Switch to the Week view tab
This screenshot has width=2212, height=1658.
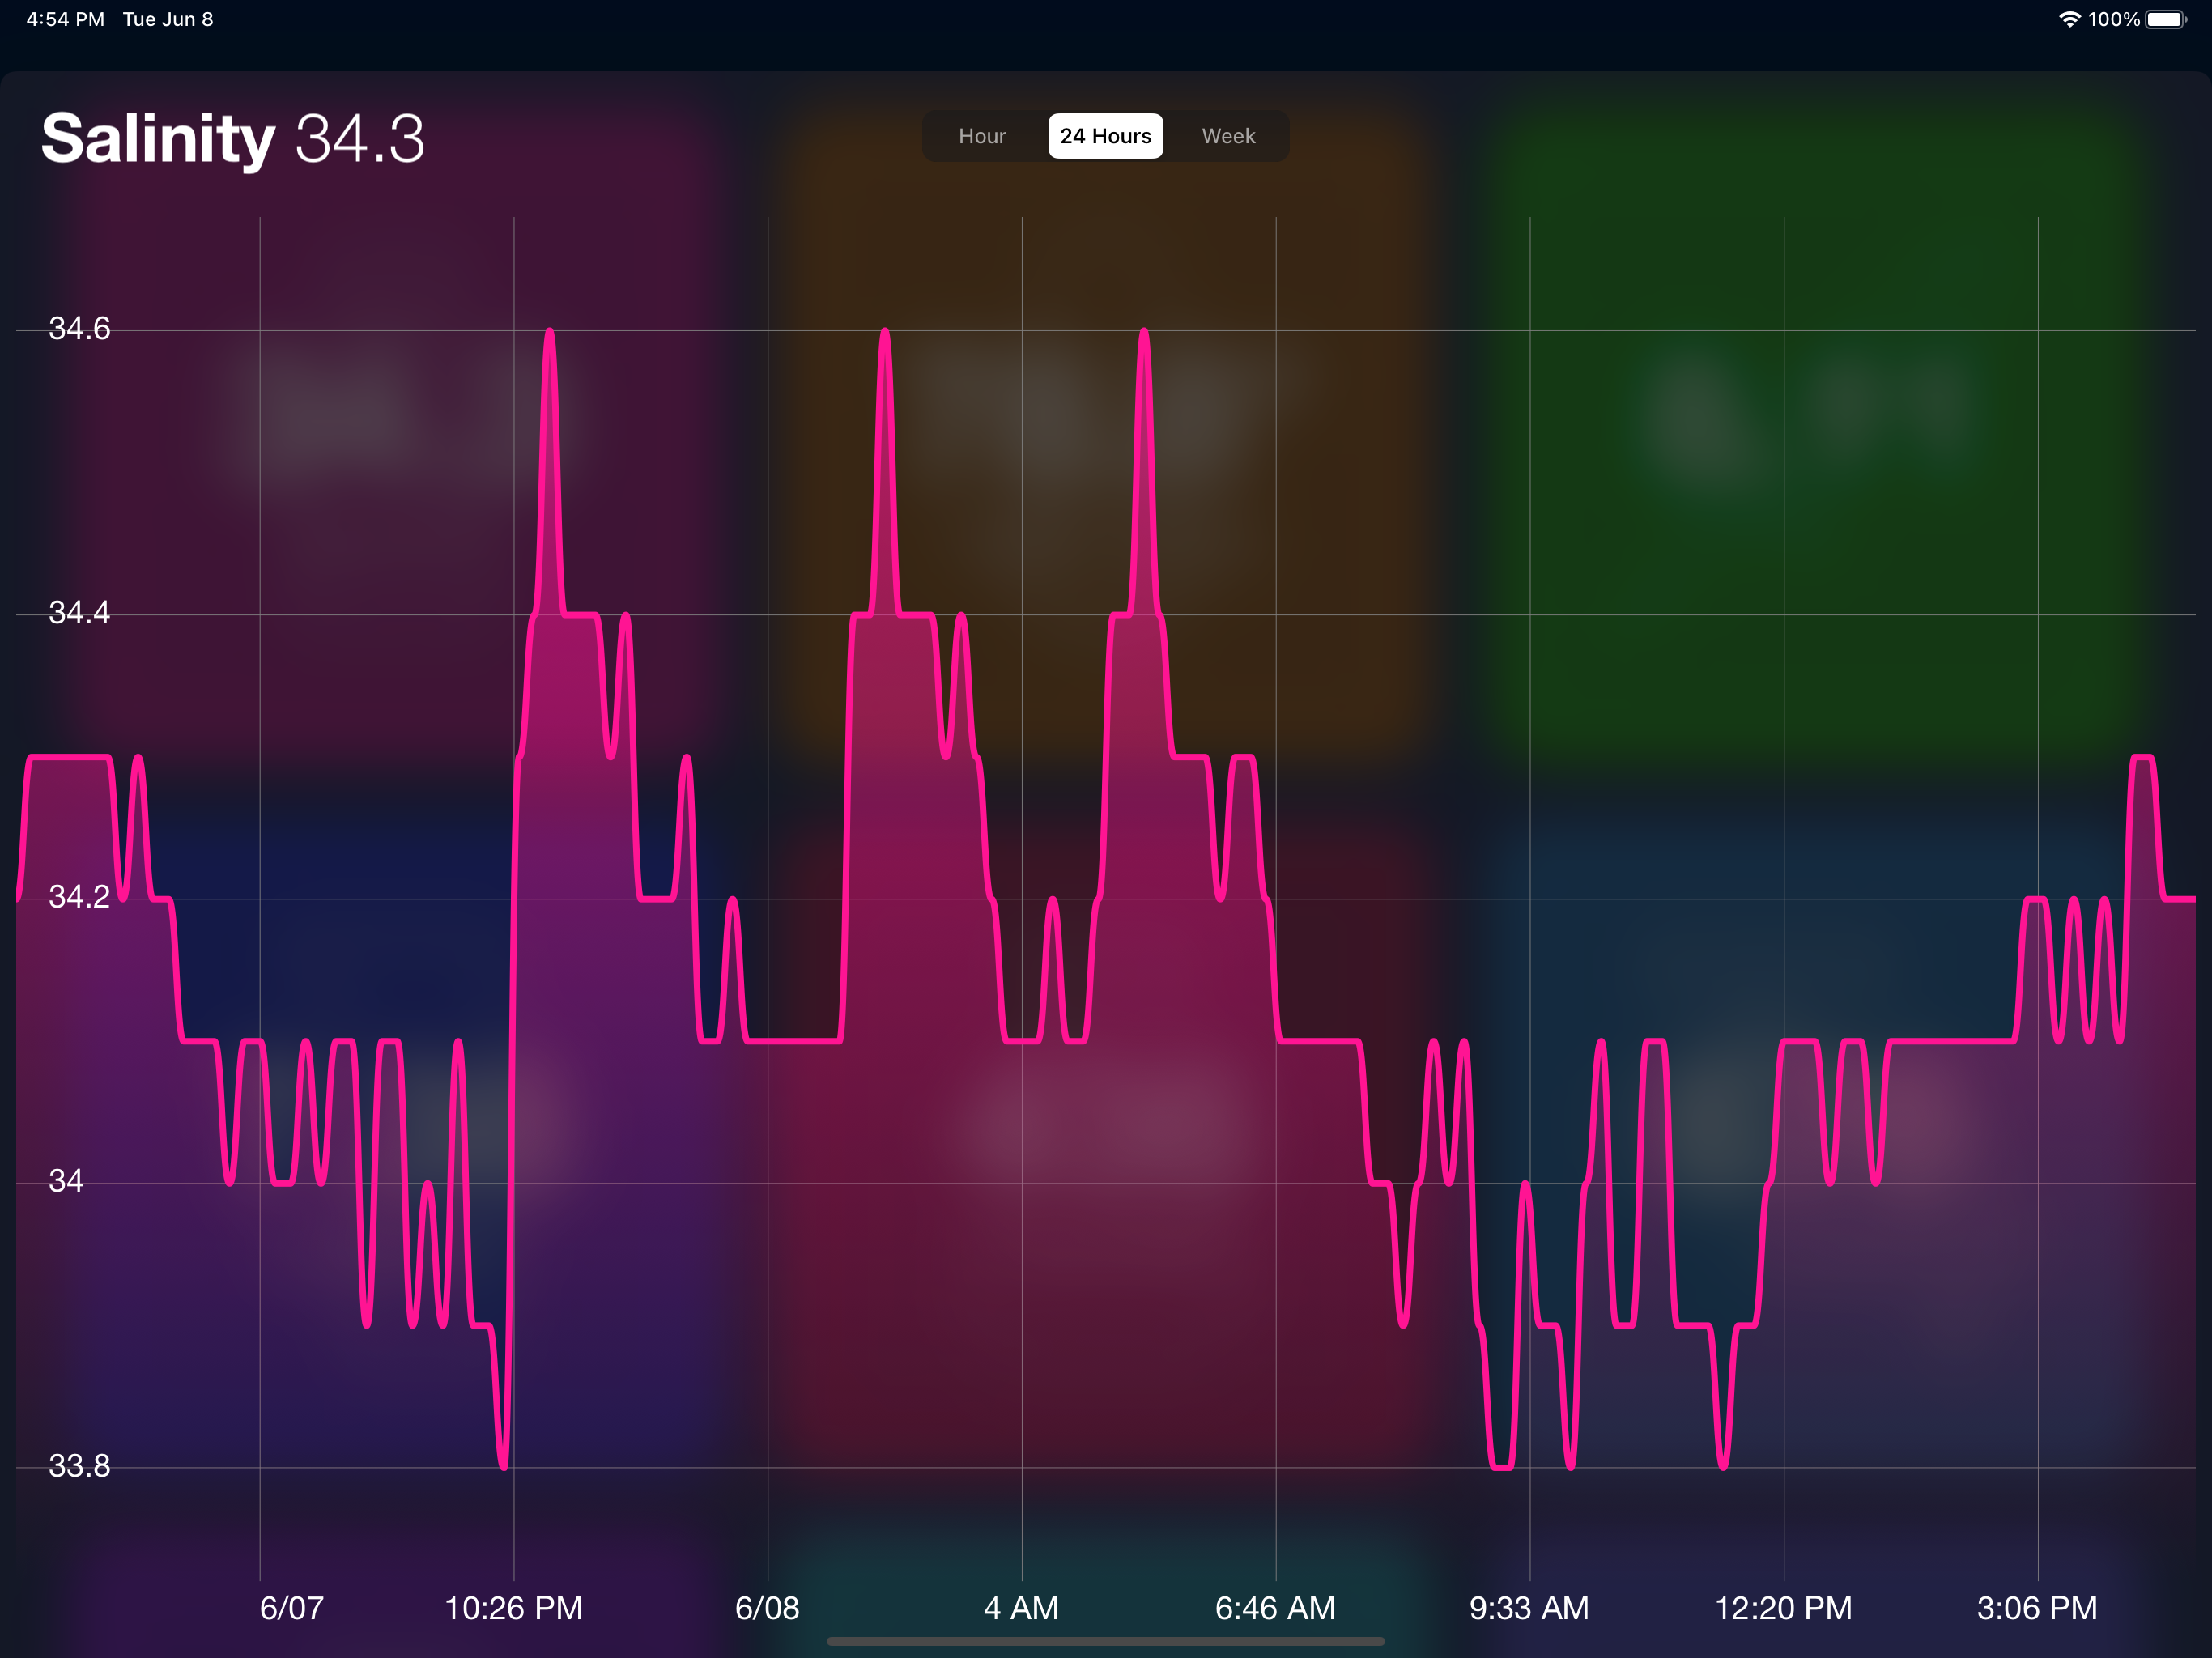pos(1228,136)
